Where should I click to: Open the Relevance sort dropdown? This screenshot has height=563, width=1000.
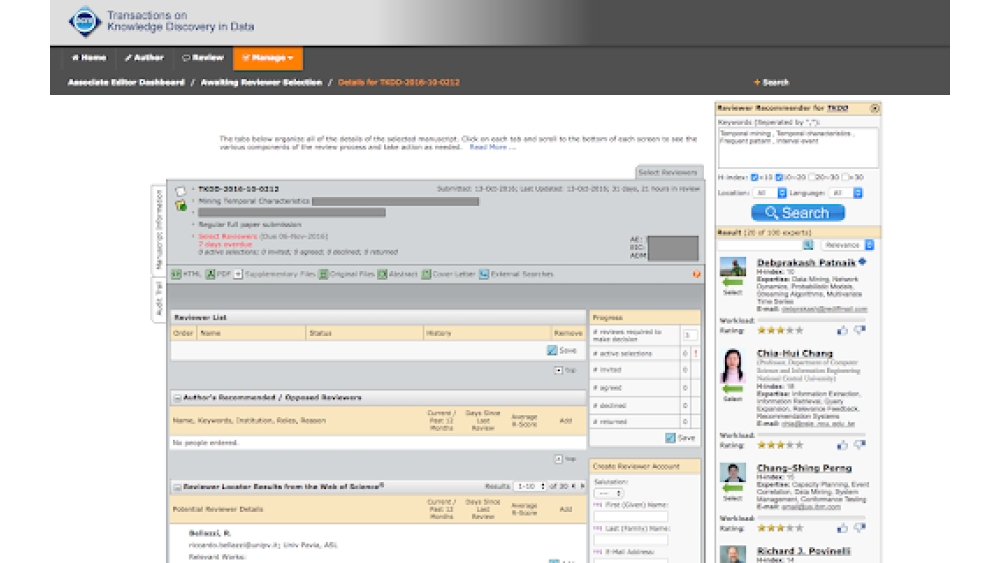tap(847, 245)
